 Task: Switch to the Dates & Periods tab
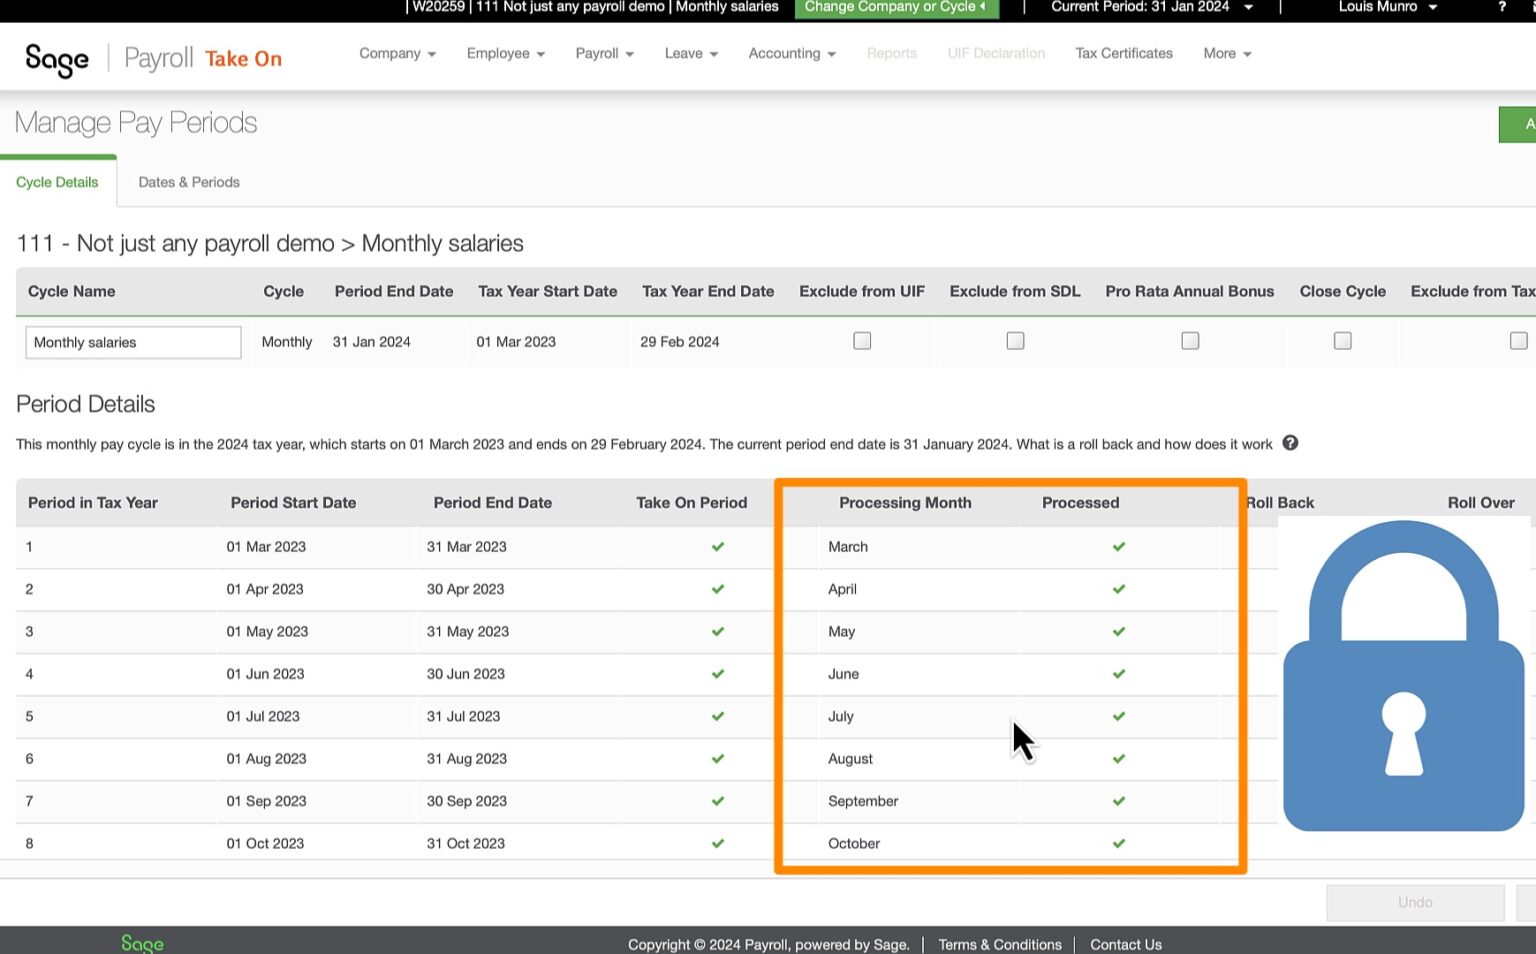(x=188, y=181)
